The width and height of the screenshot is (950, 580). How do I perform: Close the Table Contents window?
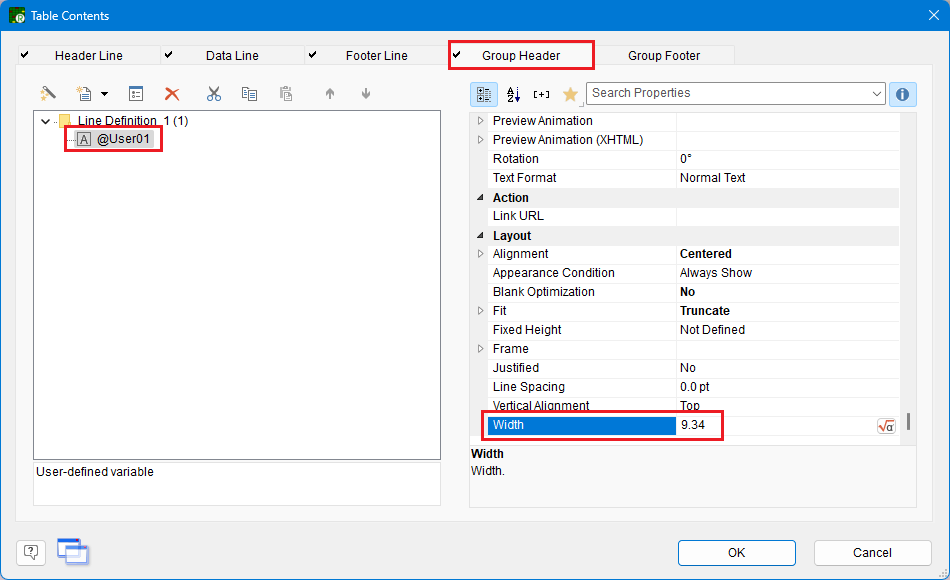(934, 15)
